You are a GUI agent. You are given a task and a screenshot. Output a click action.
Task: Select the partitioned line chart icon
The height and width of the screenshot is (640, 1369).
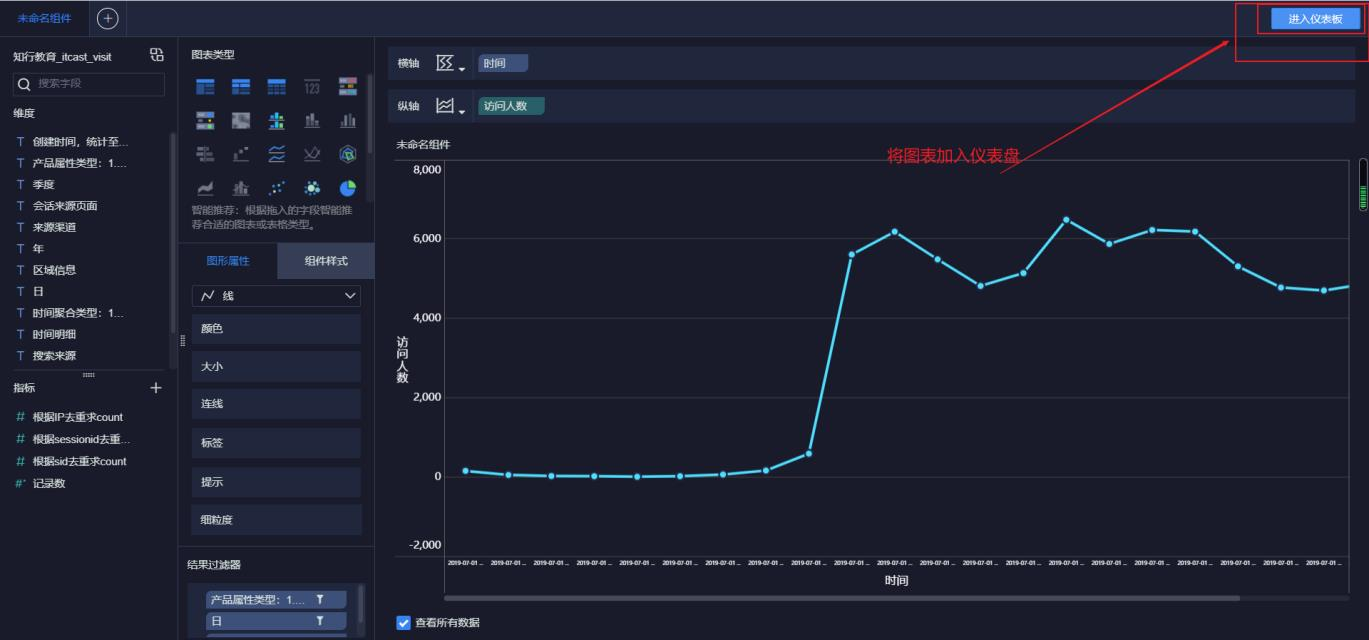coord(276,154)
